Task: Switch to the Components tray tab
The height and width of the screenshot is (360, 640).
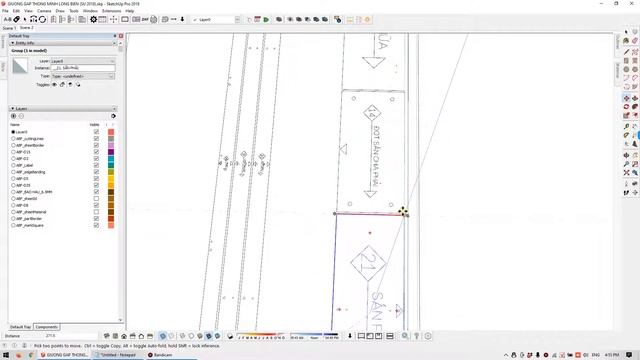Action: tap(47, 327)
